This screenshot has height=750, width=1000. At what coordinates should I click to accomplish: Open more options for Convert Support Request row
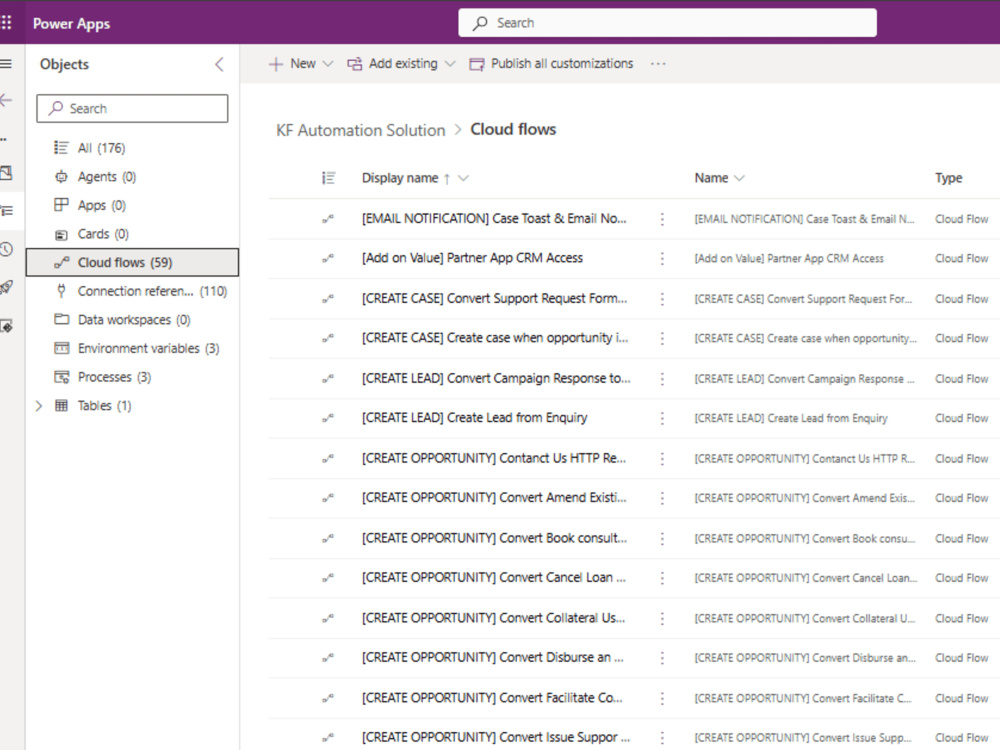click(x=662, y=299)
